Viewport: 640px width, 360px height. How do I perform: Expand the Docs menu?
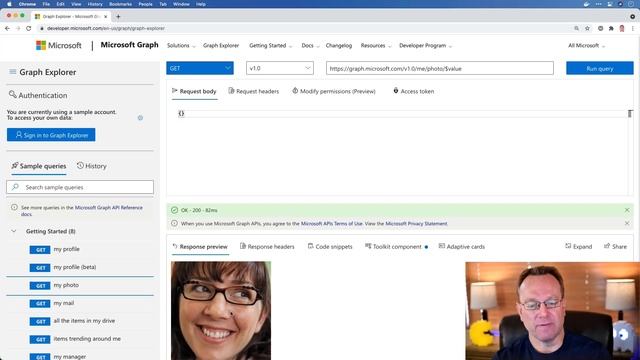[x=310, y=46]
